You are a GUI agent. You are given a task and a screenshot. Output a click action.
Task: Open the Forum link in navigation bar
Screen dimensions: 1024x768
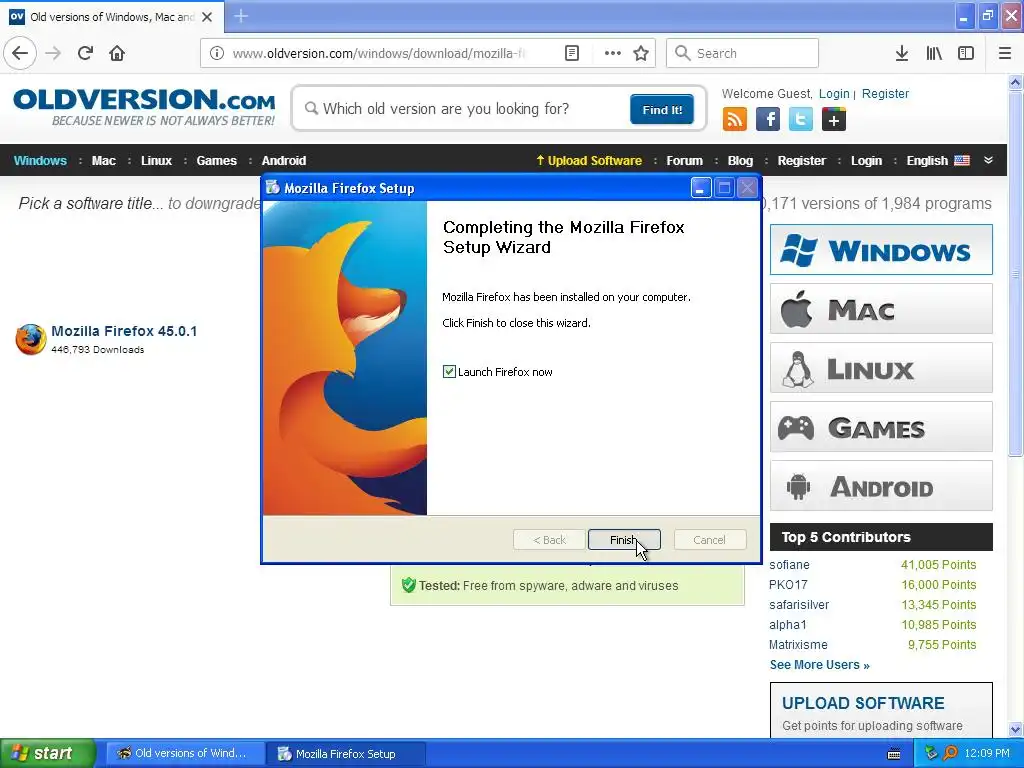(x=684, y=161)
